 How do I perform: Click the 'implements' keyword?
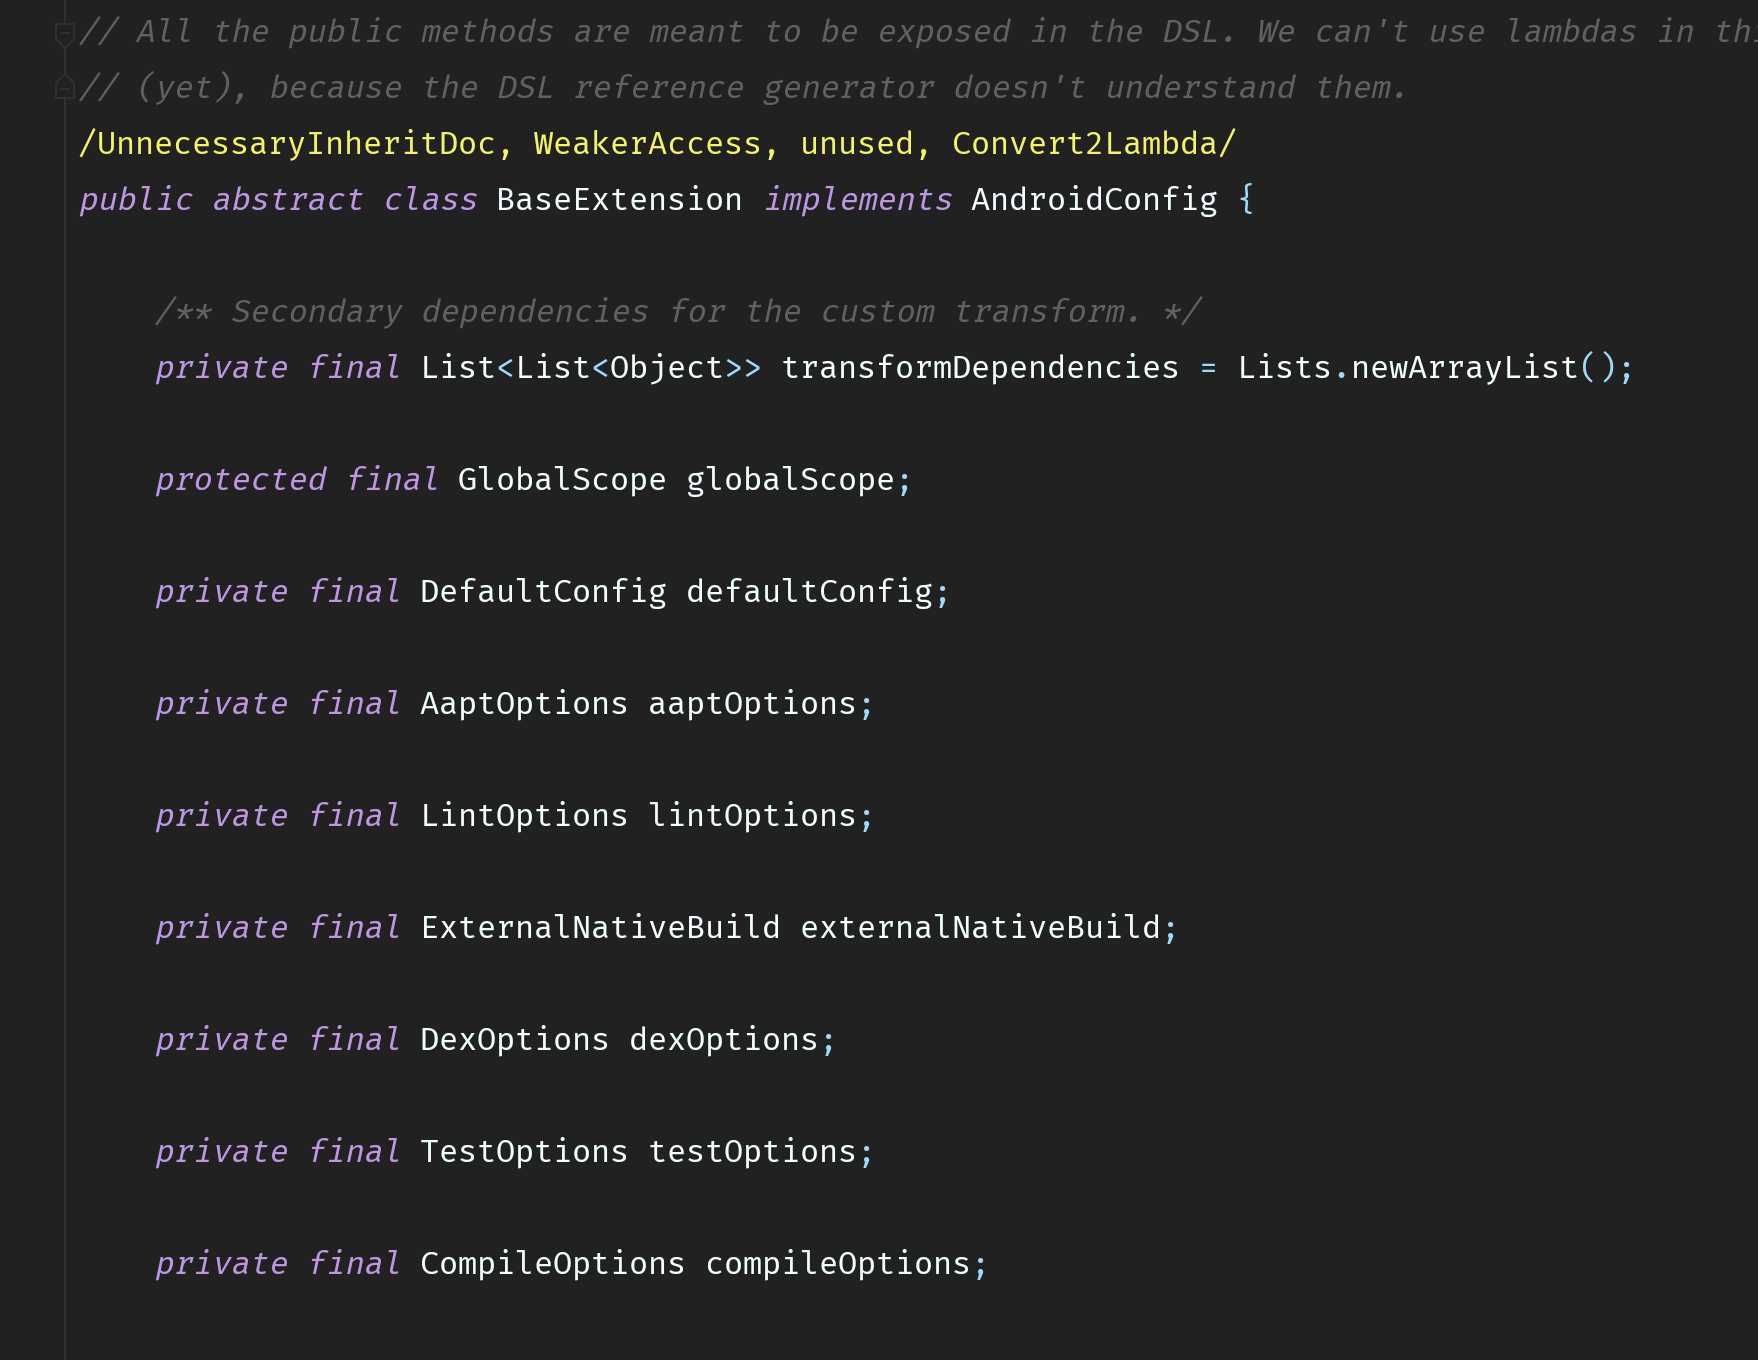(x=858, y=200)
